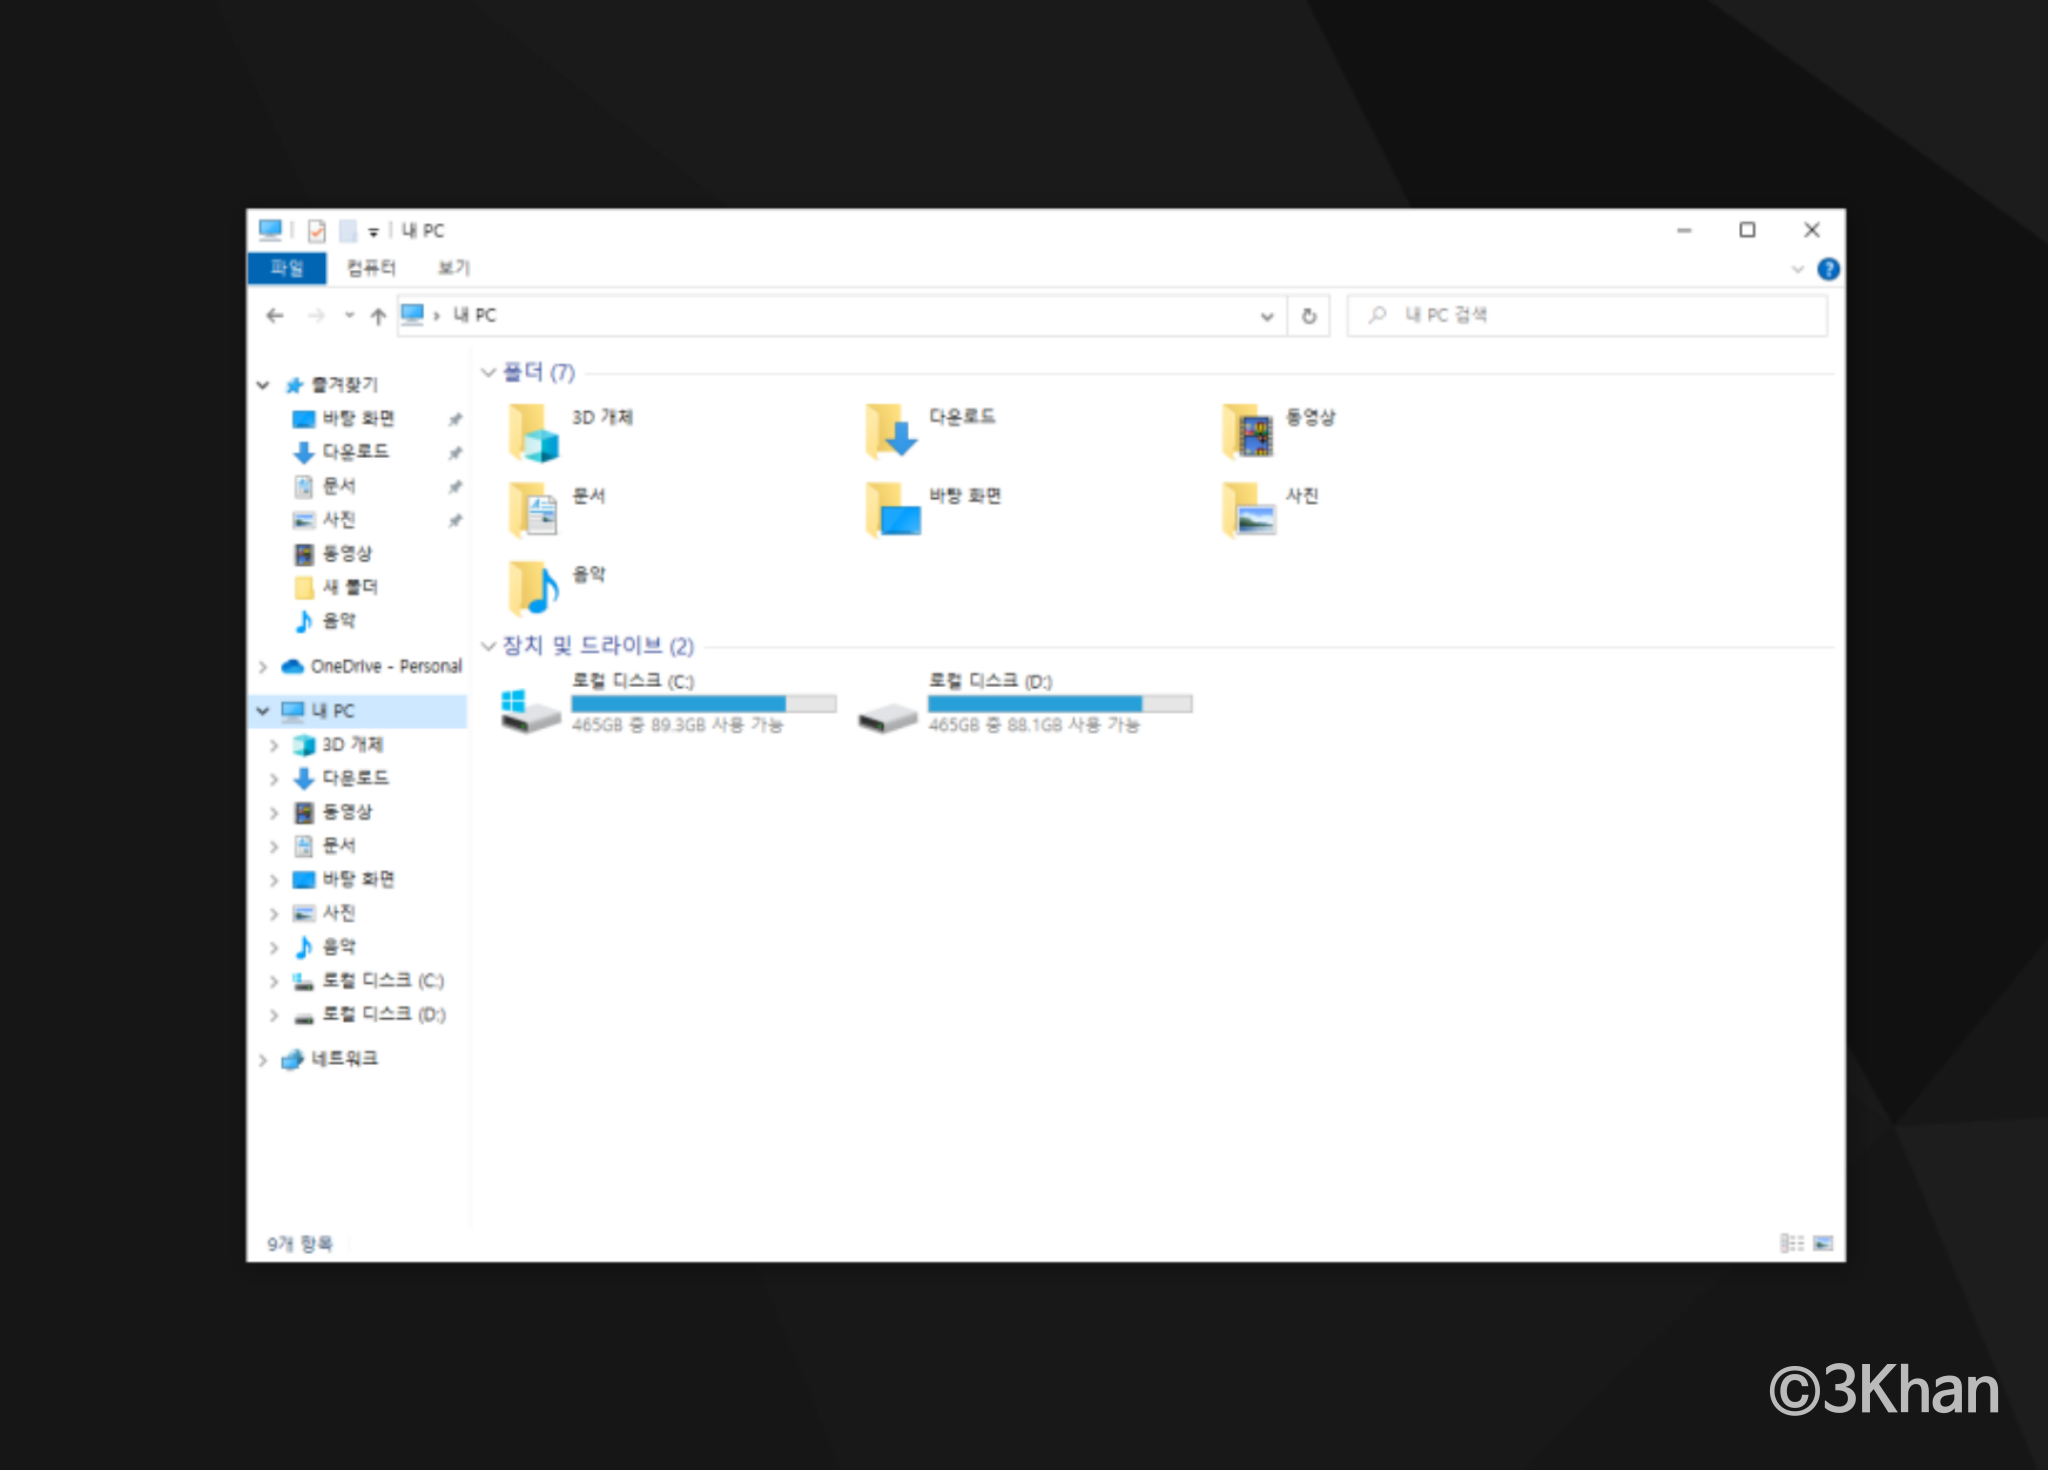The image size is (2048, 1470).
Task: Open 로컬 디스크 (C:) drive icon
Action: pyautogui.click(x=530, y=711)
